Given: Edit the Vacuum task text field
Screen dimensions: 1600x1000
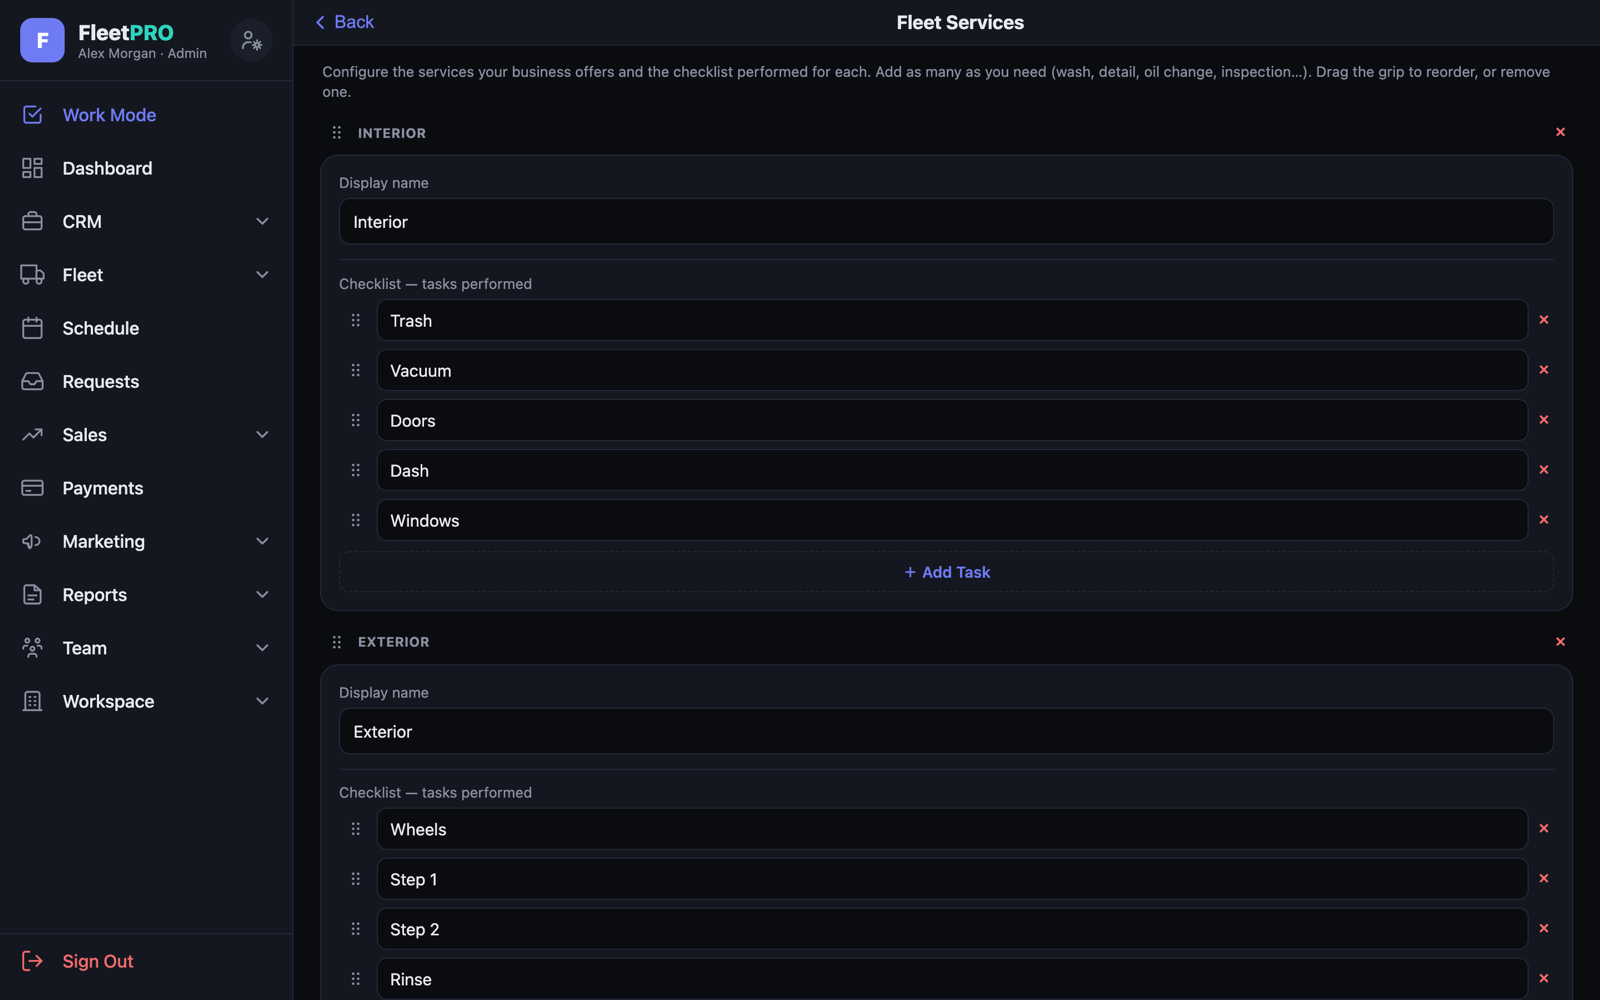Looking at the screenshot, I should coord(952,370).
